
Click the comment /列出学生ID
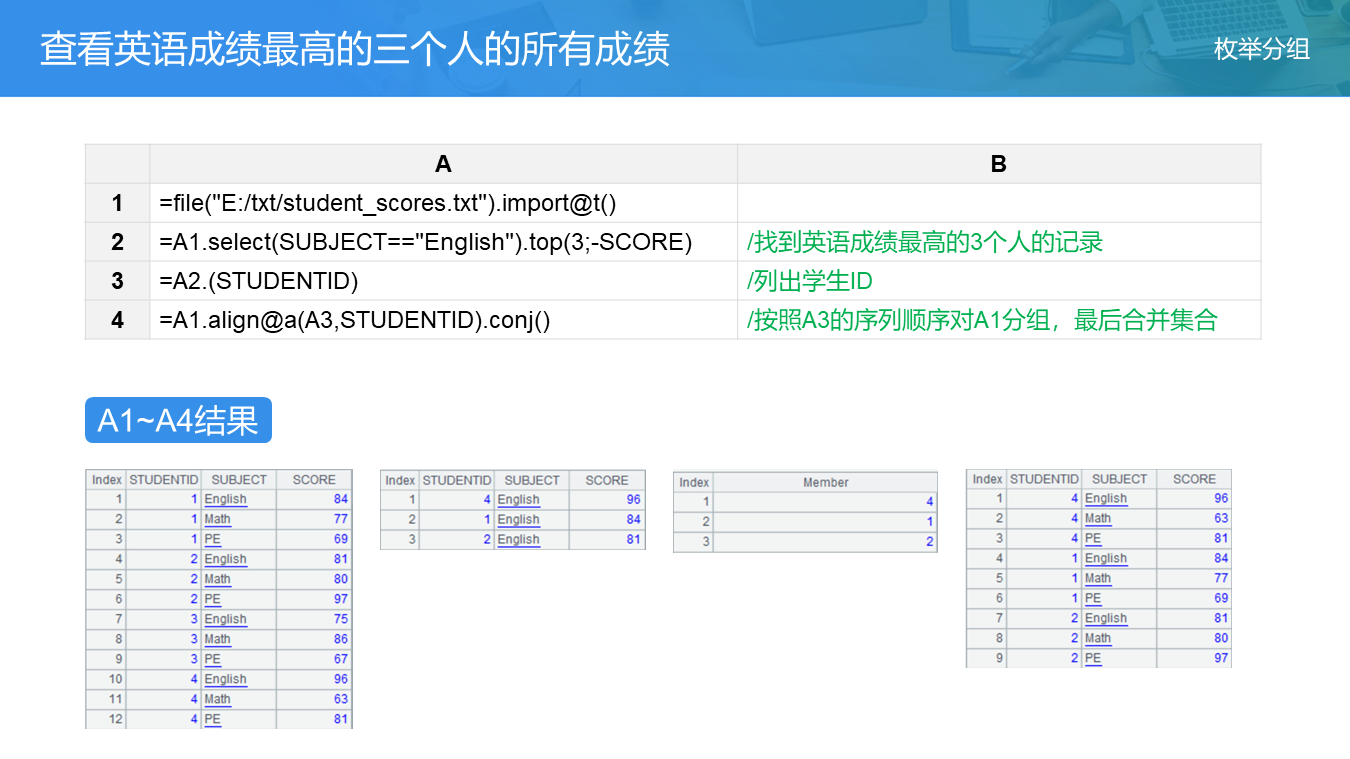point(809,281)
